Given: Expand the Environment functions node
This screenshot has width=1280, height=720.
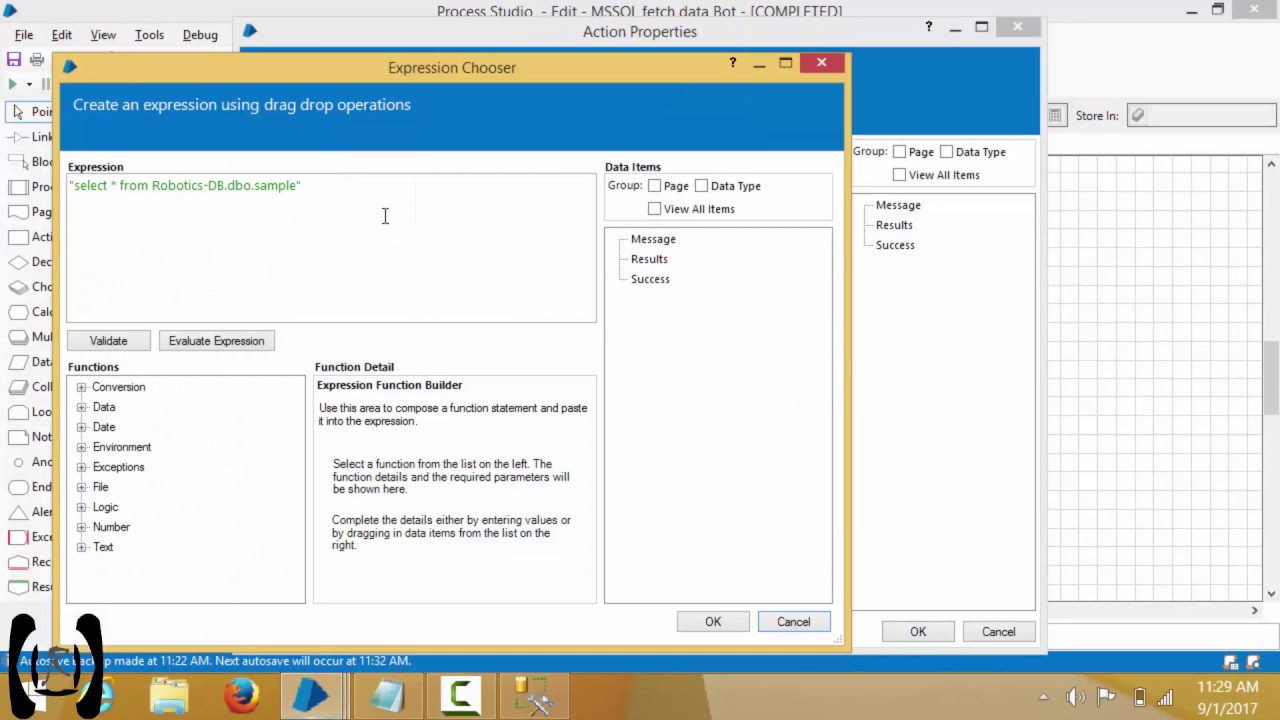Looking at the screenshot, I should point(82,447).
